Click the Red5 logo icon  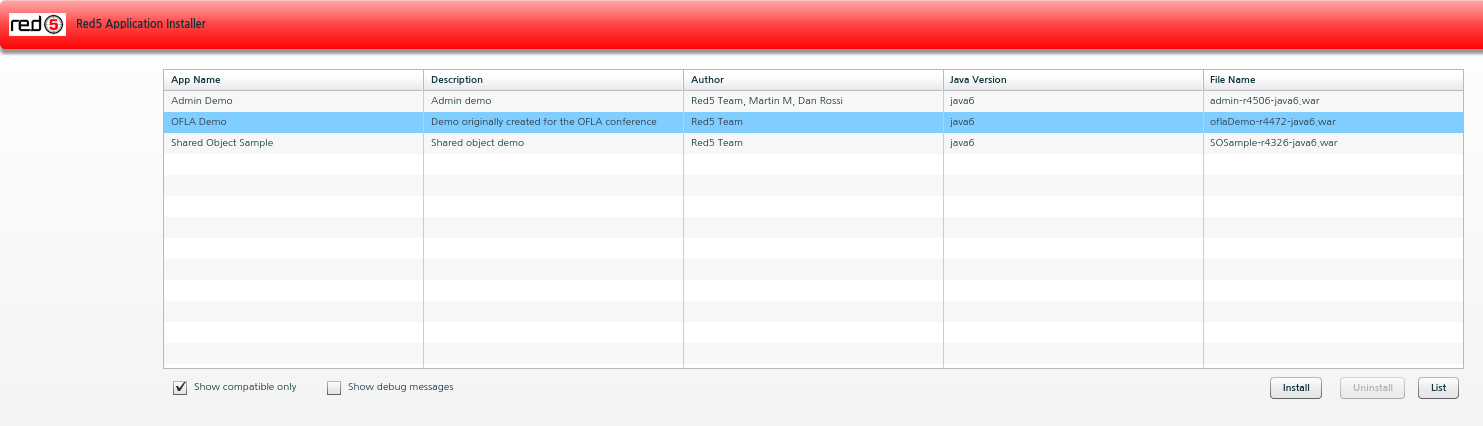tap(37, 24)
